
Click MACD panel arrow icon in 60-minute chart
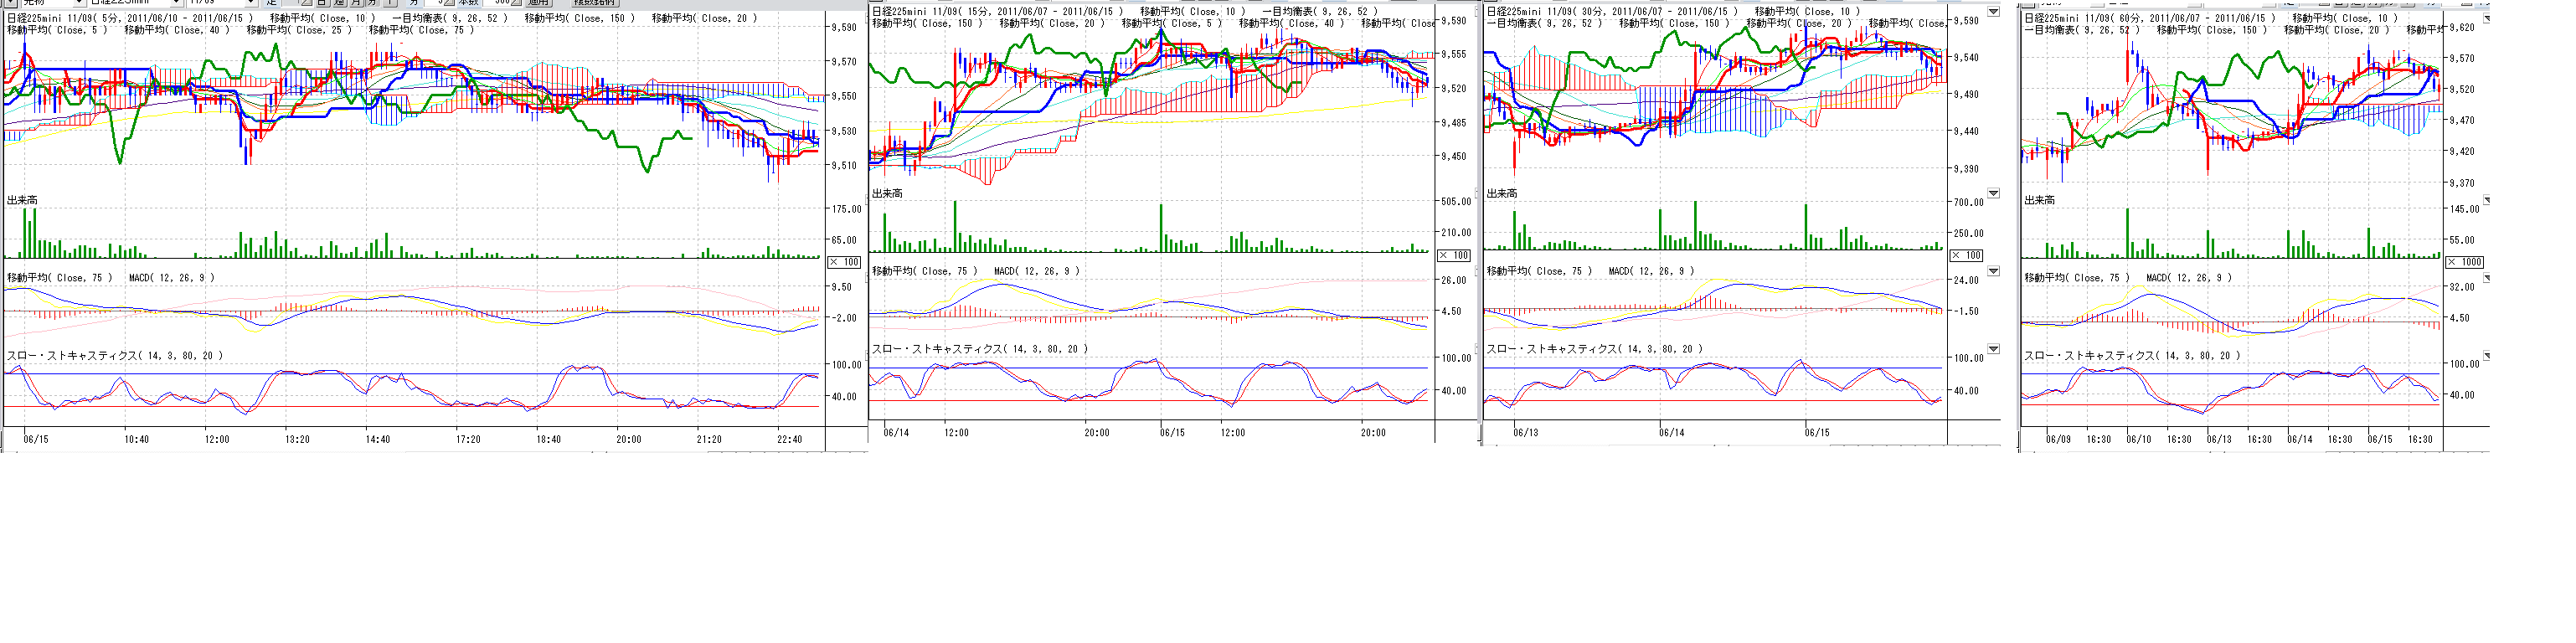(x=2487, y=278)
